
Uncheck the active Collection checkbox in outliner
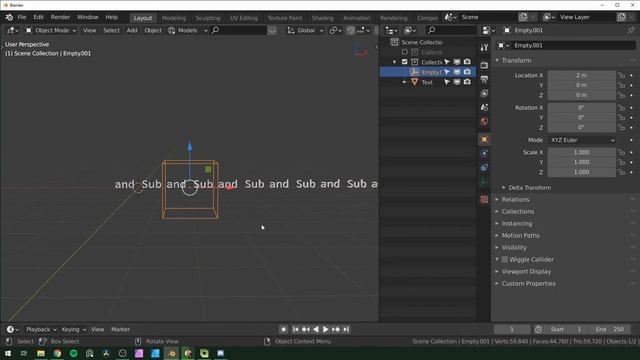click(x=404, y=62)
